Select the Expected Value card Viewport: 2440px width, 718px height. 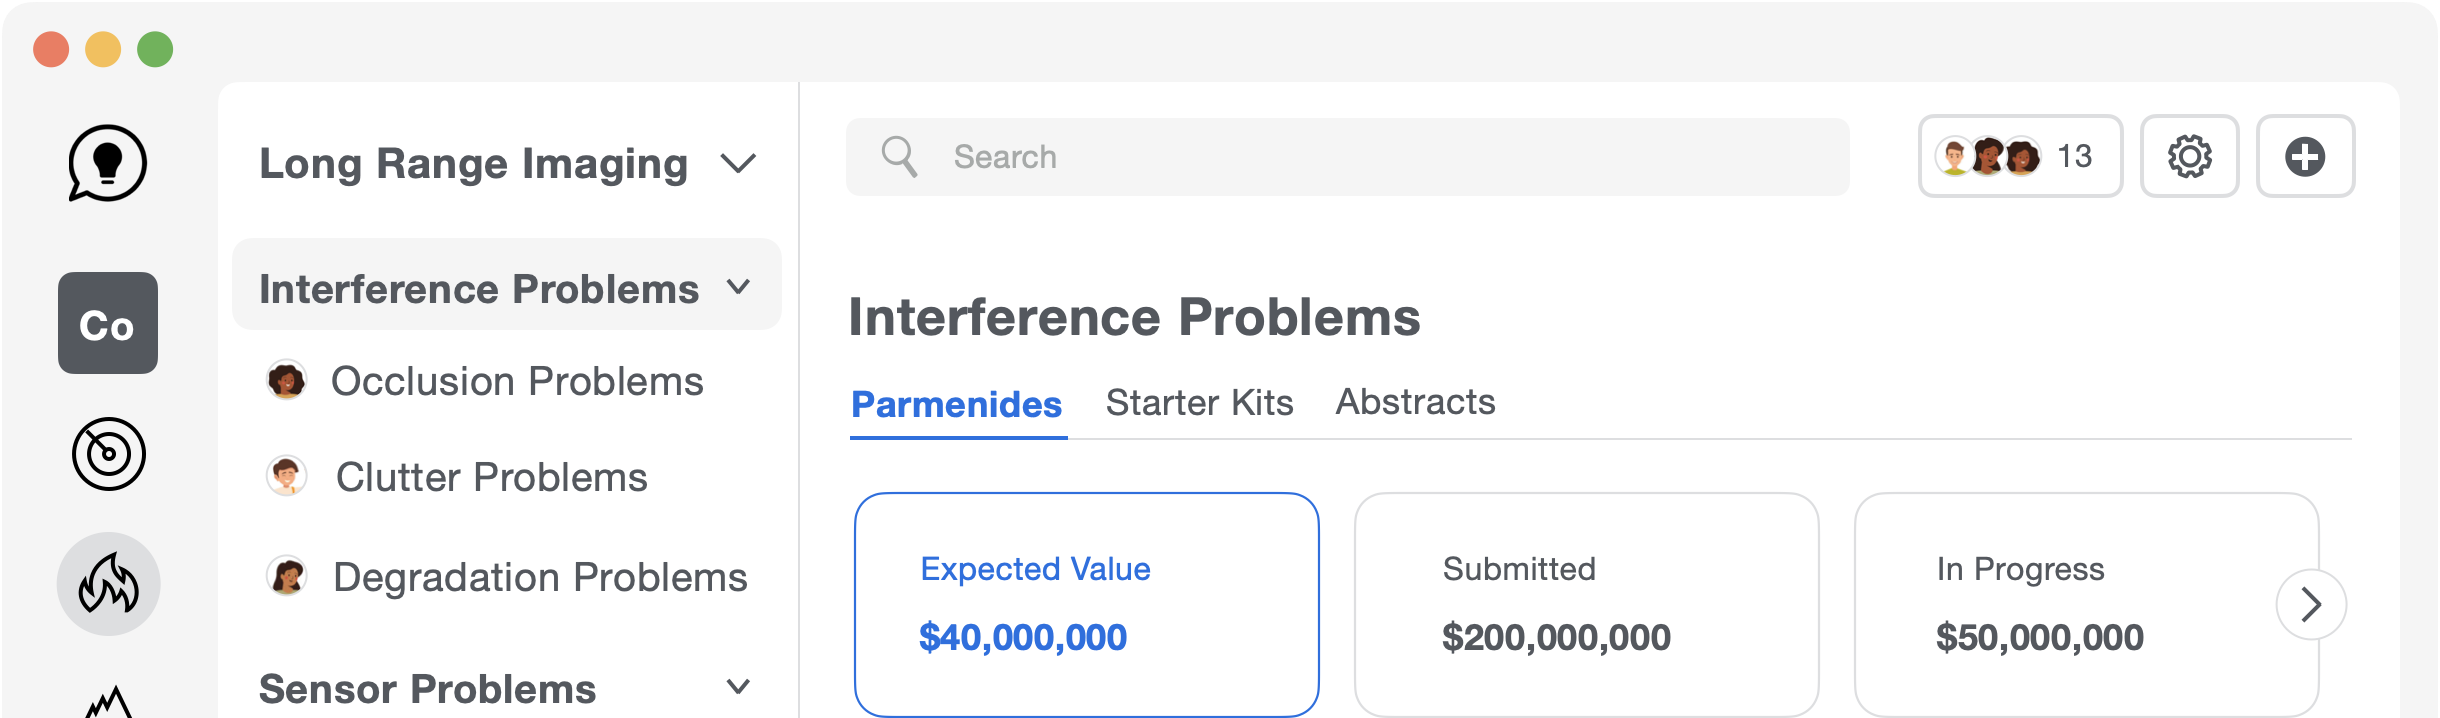point(1086,605)
